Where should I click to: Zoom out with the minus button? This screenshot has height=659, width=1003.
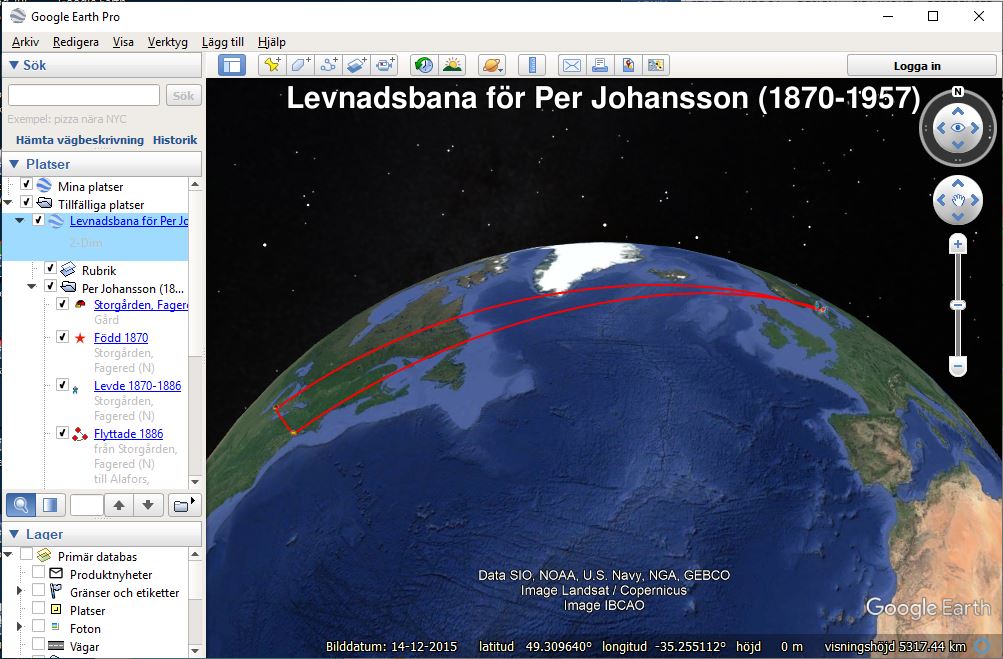958,367
